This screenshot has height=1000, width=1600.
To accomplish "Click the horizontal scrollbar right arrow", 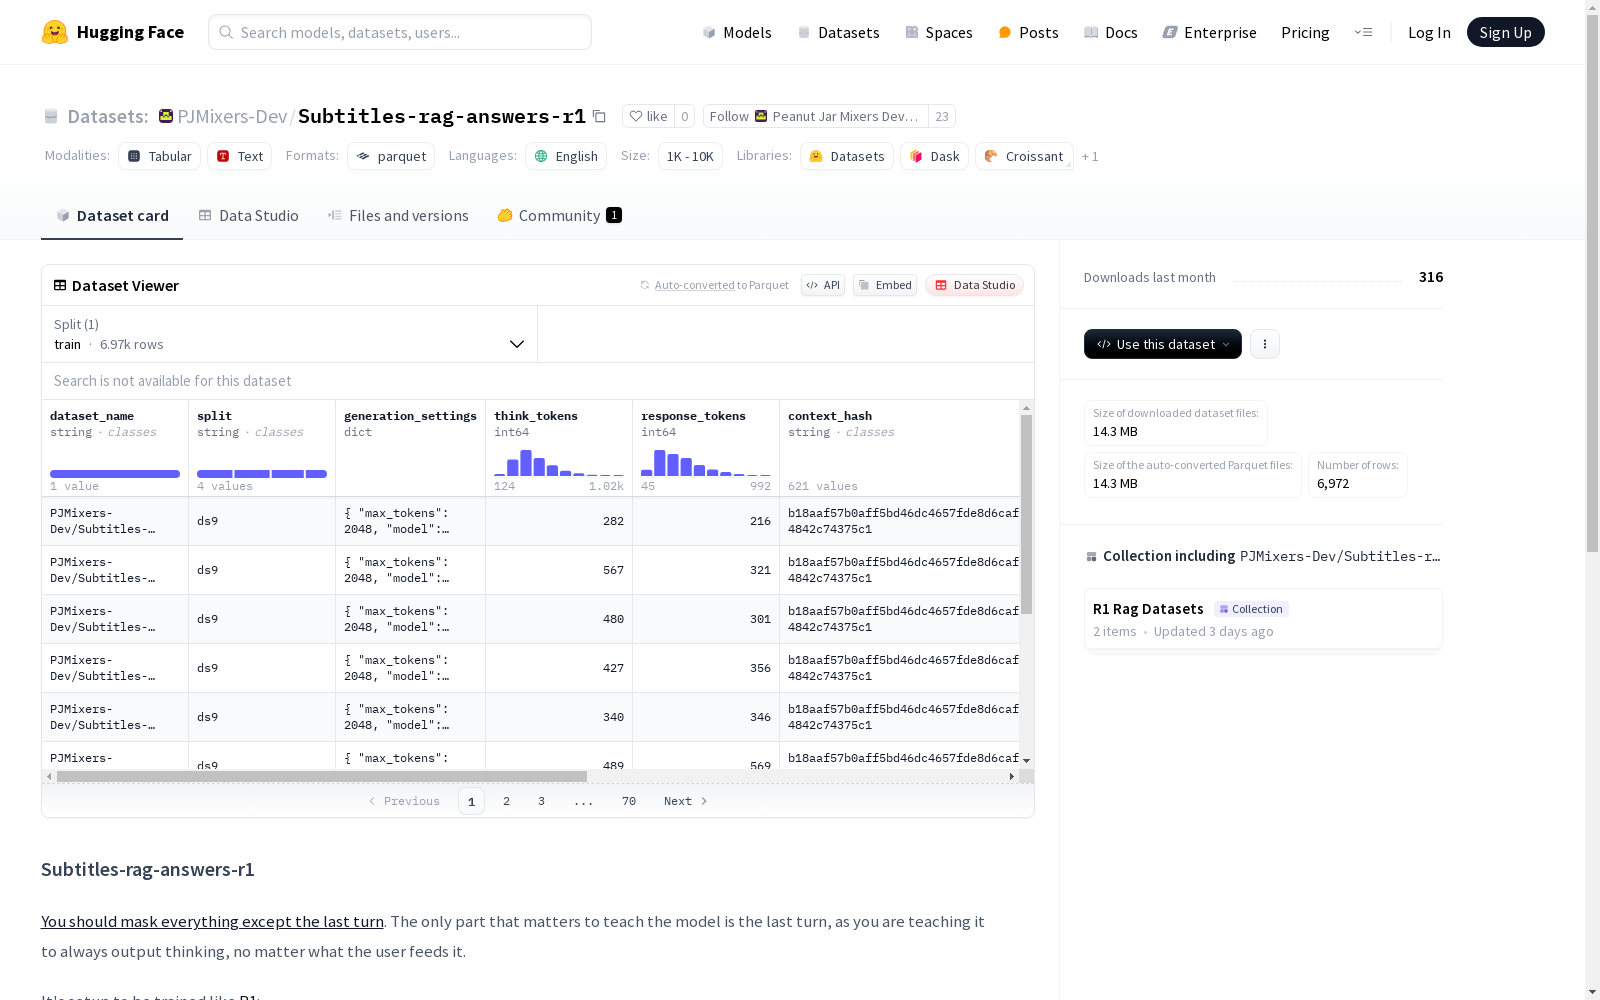I will [x=1012, y=776].
